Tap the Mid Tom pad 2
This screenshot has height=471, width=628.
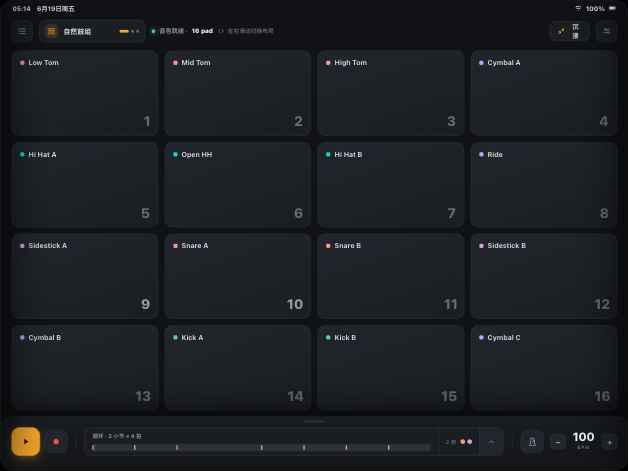(238, 93)
